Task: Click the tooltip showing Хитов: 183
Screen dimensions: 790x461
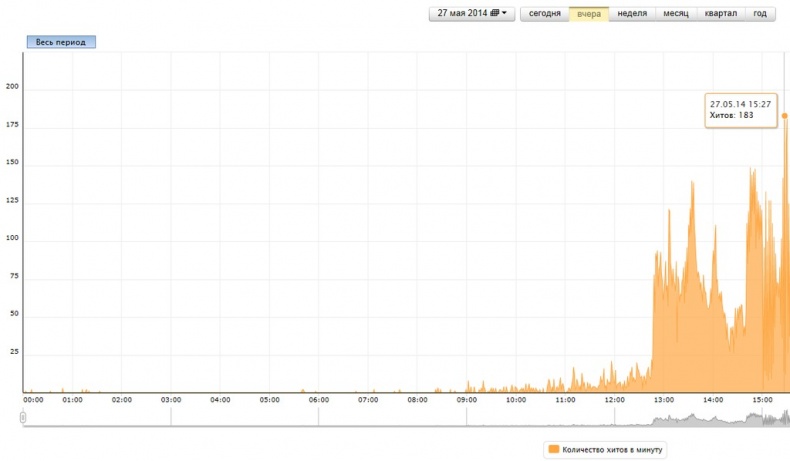Action: click(x=740, y=109)
